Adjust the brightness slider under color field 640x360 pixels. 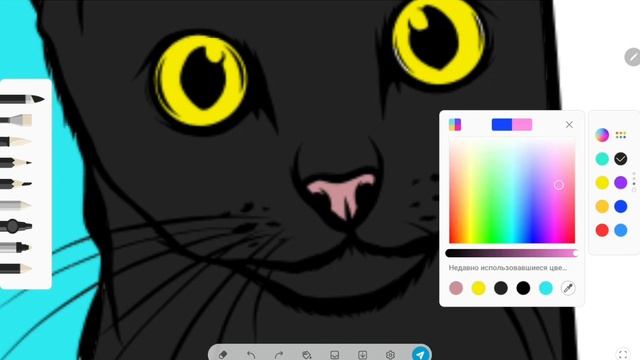click(512, 253)
